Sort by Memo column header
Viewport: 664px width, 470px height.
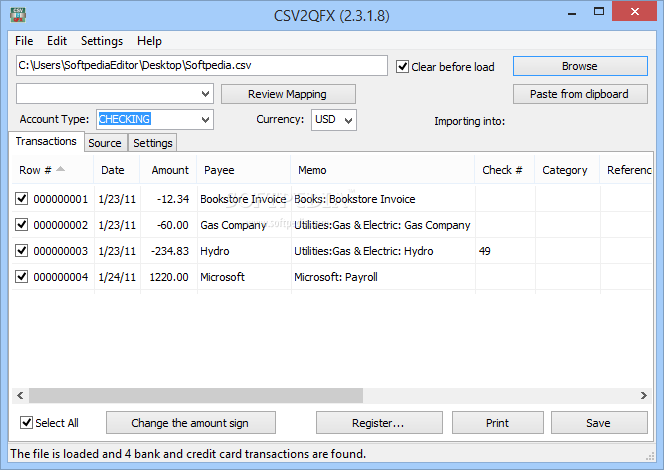[383, 170]
